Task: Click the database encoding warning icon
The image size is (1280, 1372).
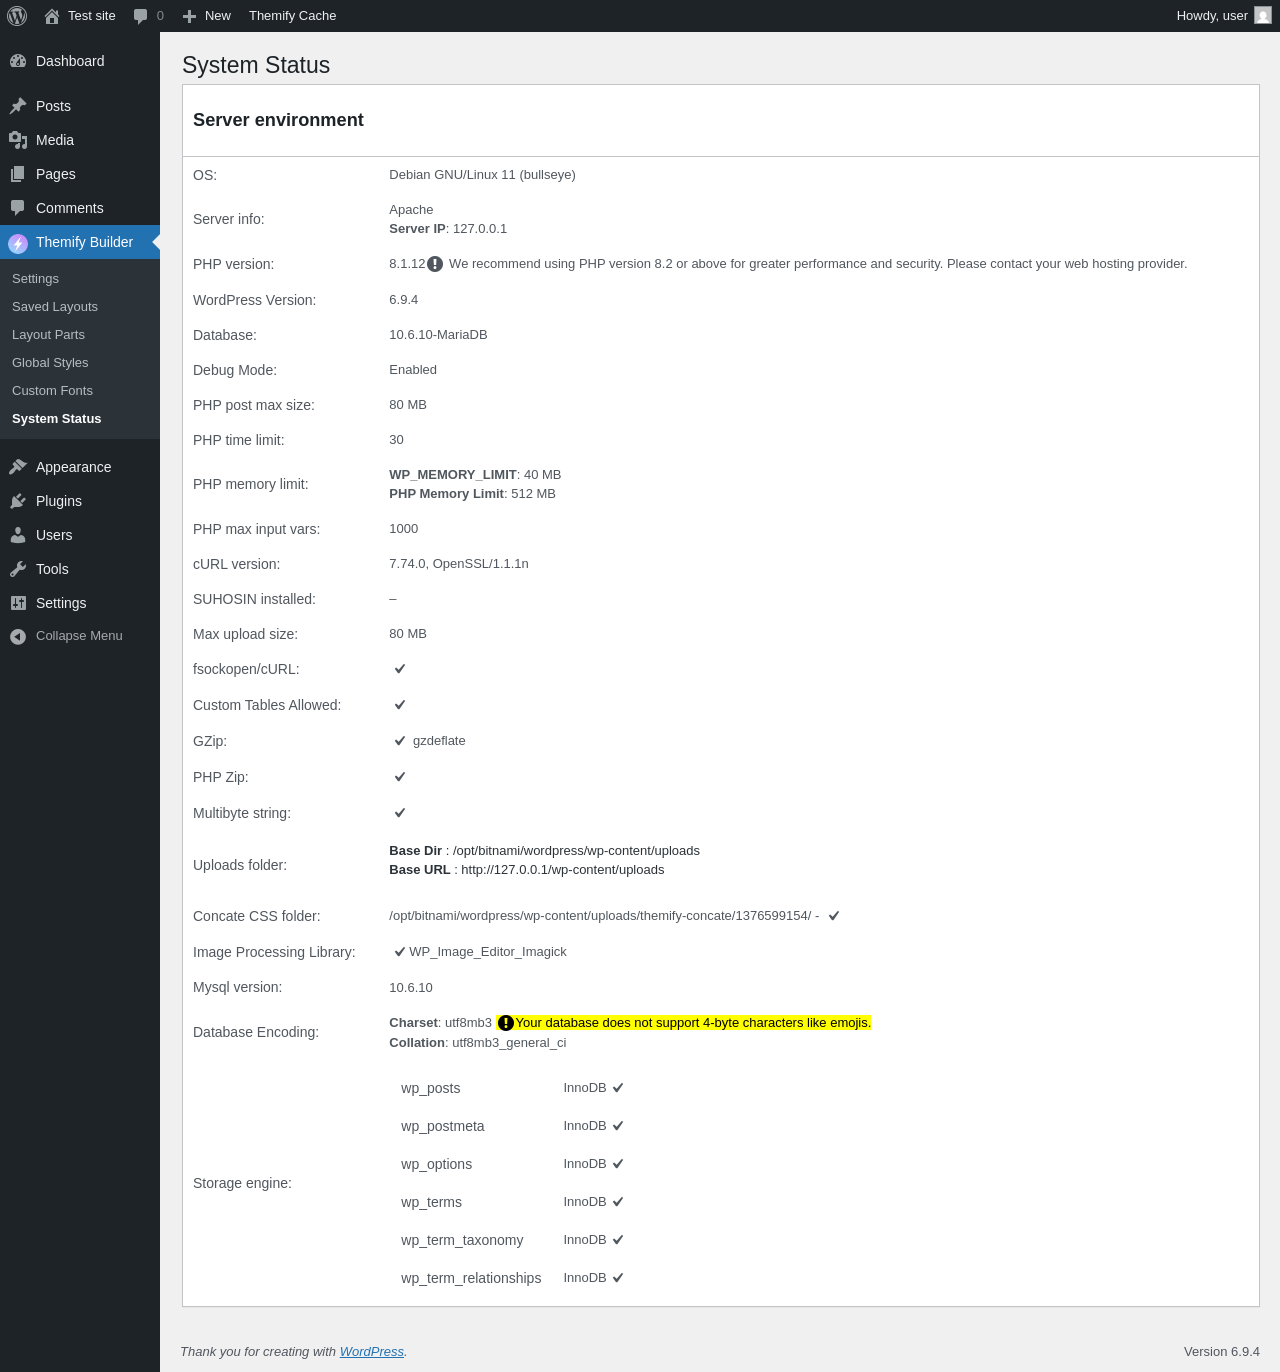Action: [506, 1023]
